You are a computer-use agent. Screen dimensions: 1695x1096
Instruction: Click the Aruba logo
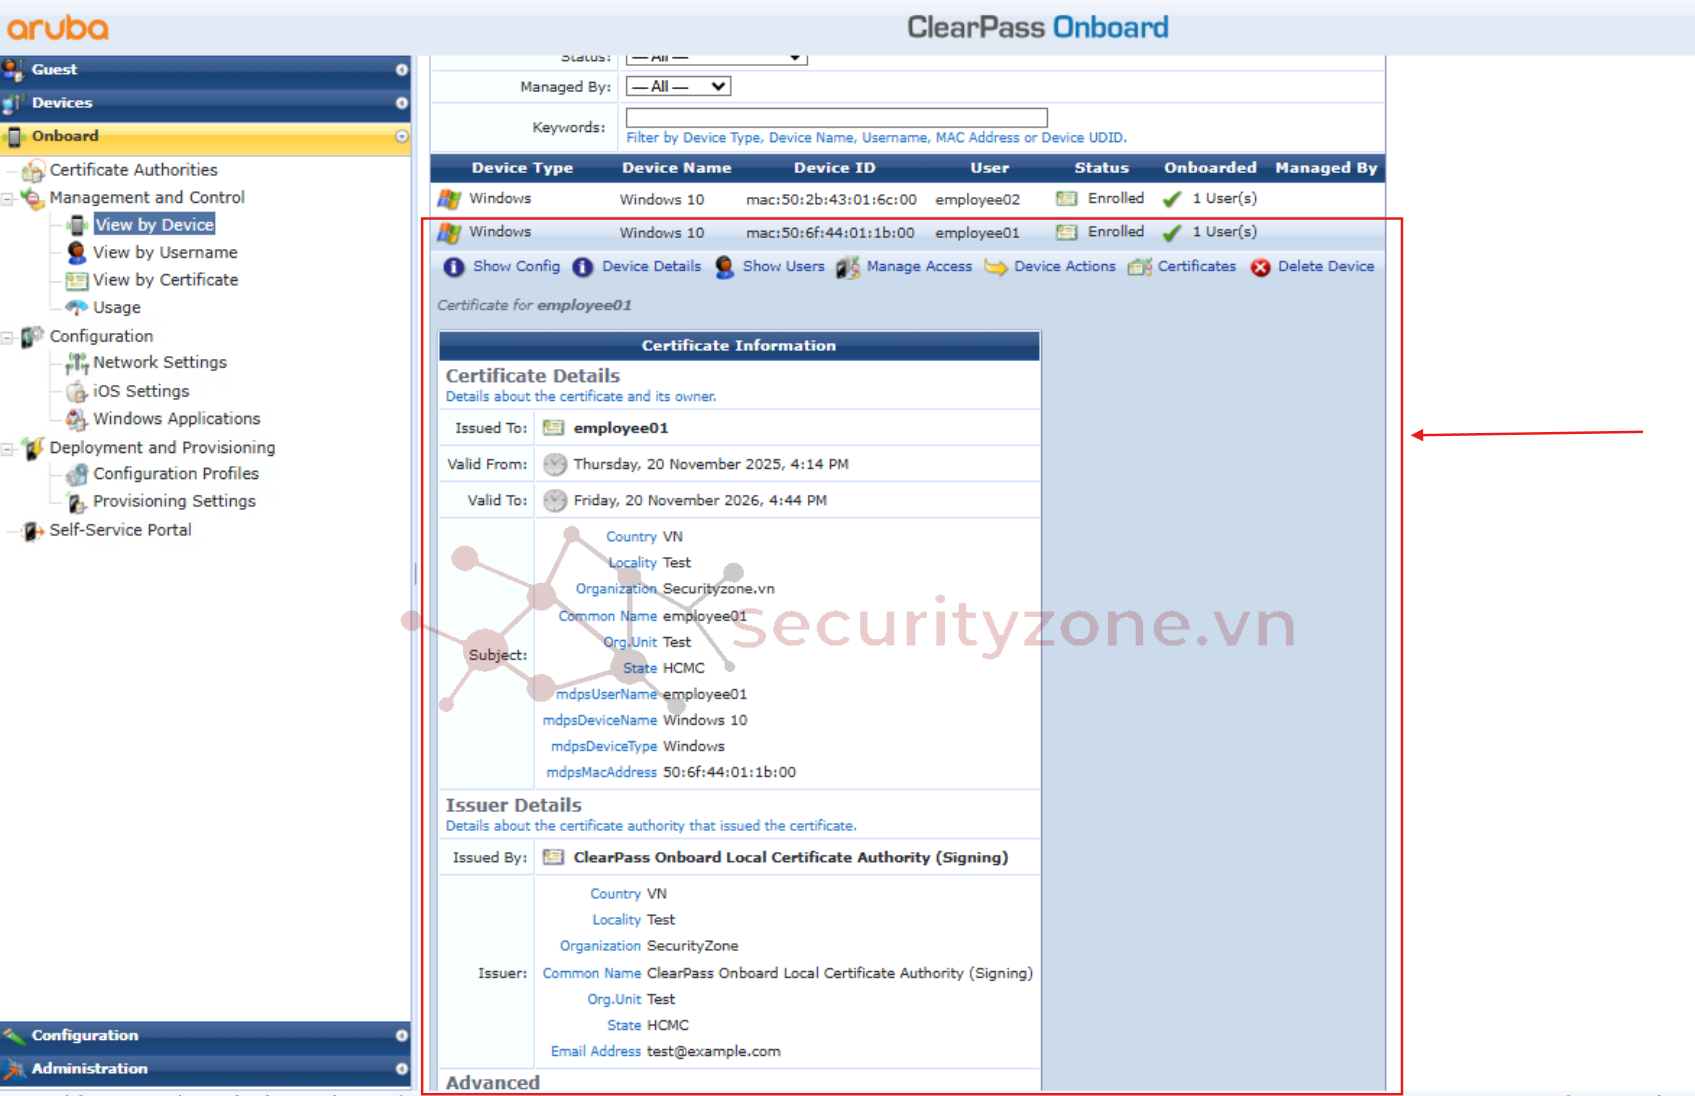pos(56,27)
